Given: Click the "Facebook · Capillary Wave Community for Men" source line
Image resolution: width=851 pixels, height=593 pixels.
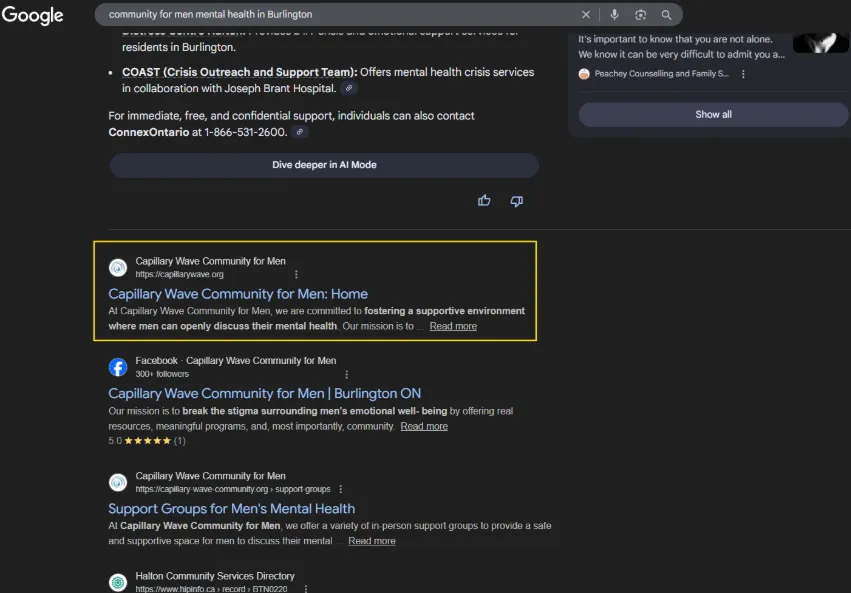Looking at the screenshot, I should pos(236,361).
